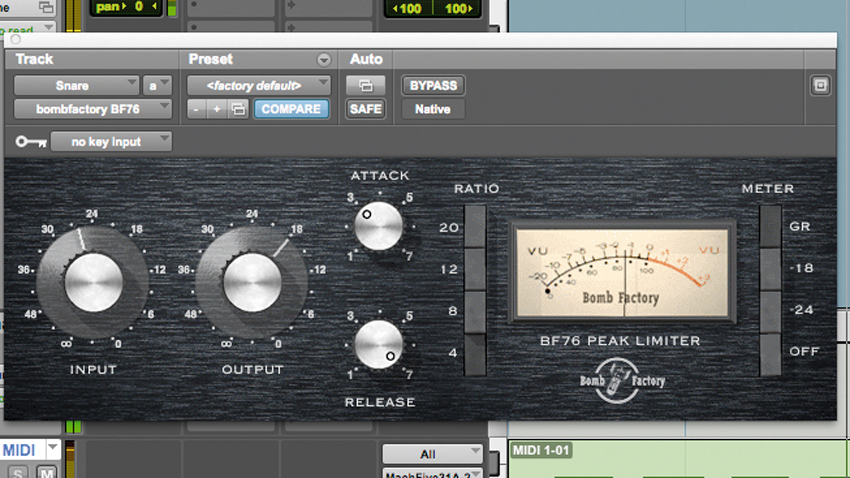Open the bombfactory BF76 plugin selector
This screenshot has width=850, height=478.
point(93,109)
